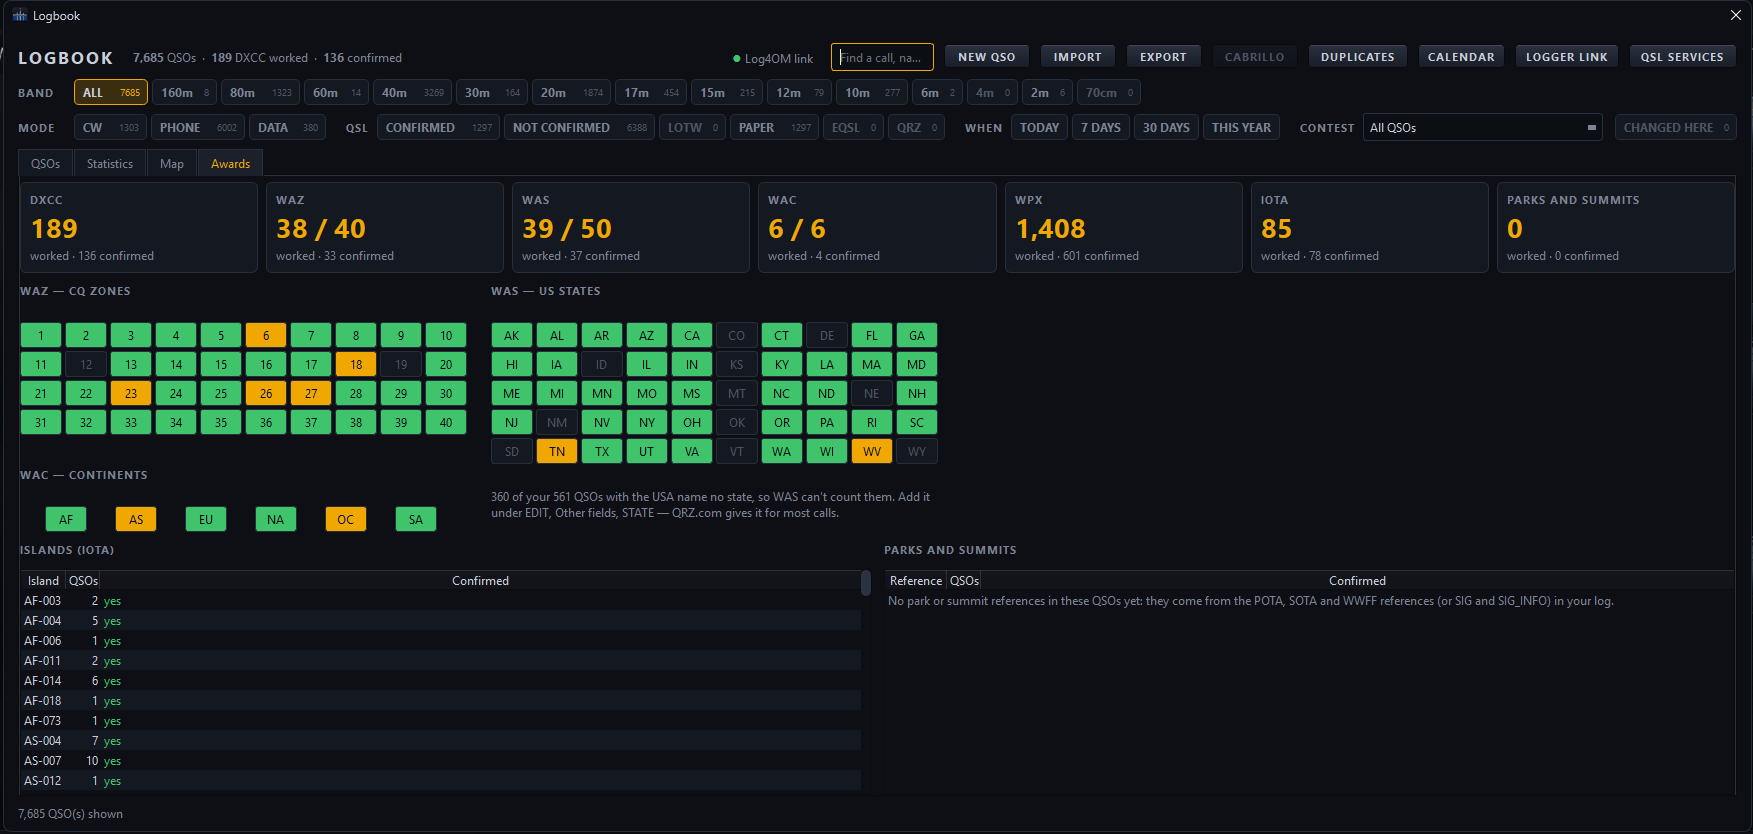Open the Statistics tab
The width and height of the screenshot is (1753, 834).
[x=110, y=163]
